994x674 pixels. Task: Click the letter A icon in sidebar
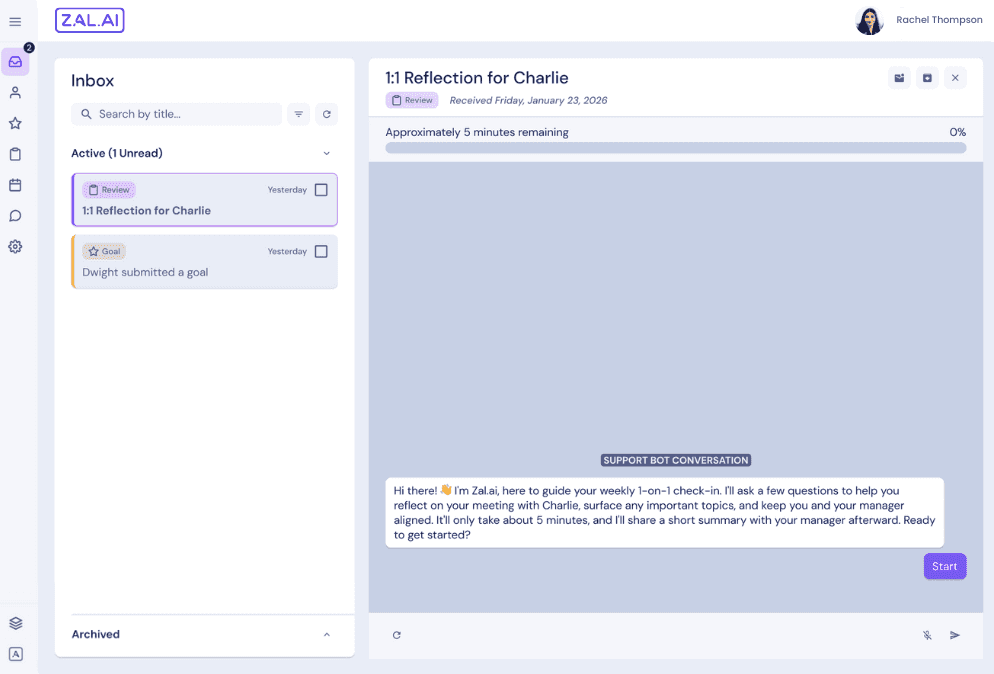[x=16, y=654]
